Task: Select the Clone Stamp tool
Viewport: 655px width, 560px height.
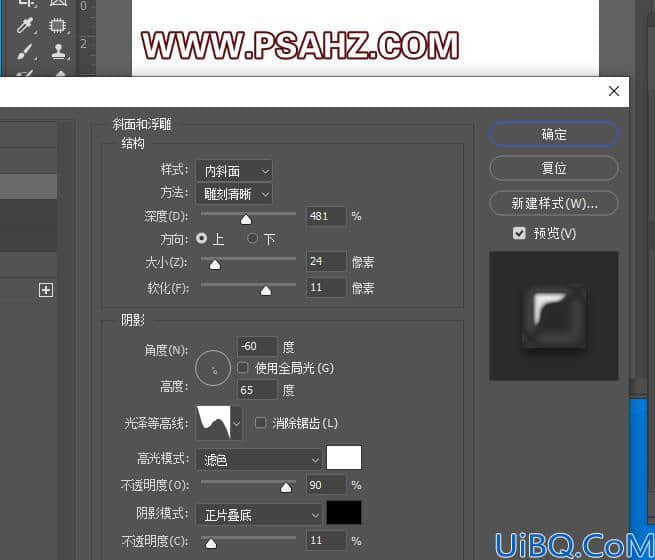Action: (58, 52)
